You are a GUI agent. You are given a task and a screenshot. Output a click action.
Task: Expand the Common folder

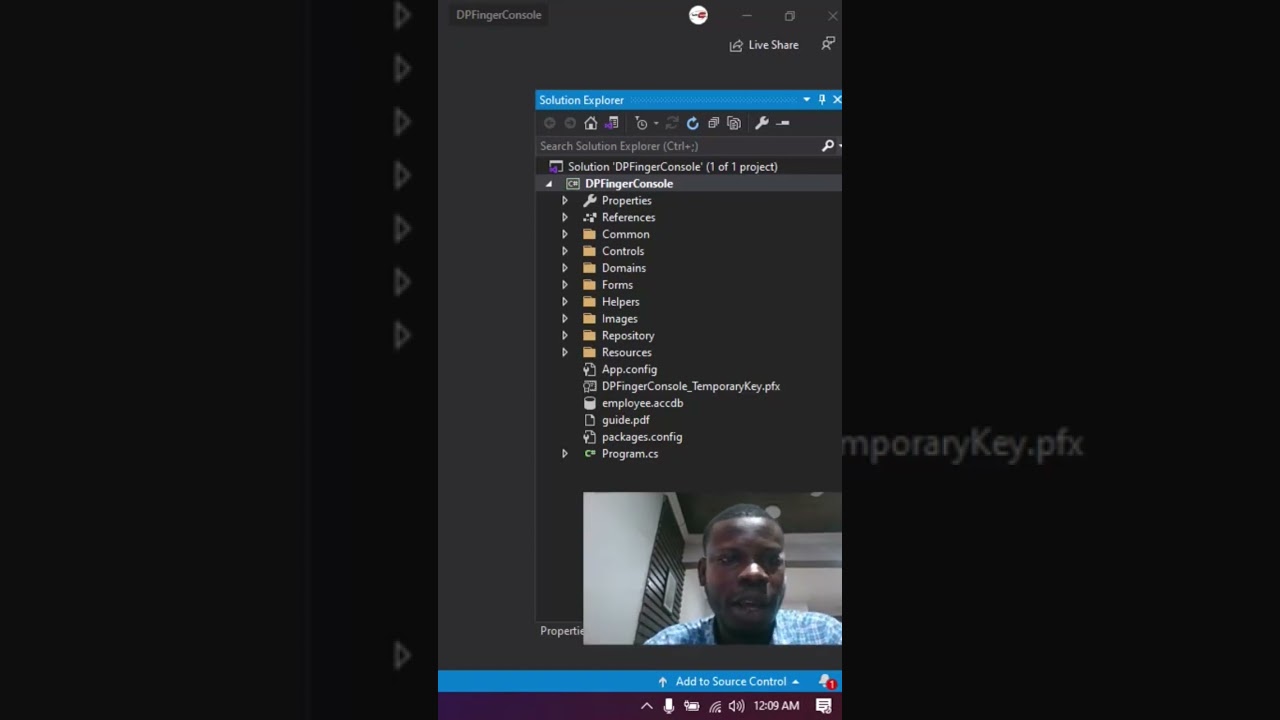click(565, 235)
